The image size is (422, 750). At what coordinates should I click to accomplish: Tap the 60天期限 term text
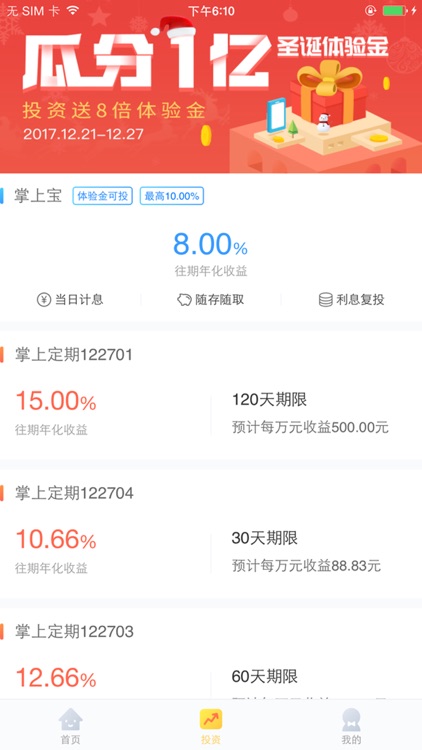click(x=265, y=676)
